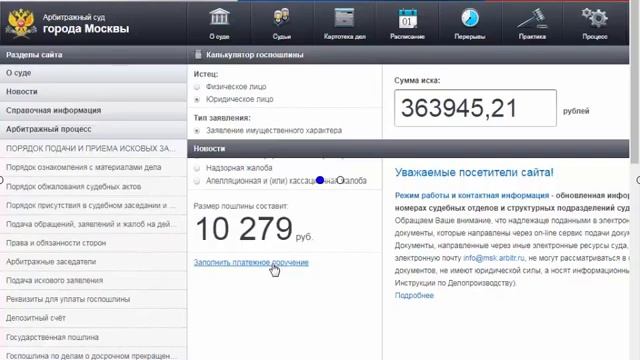This screenshot has height=360, width=640.
Task: Select the 'Надзорная жалоба' radio button
Action: pyautogui.click(x=197, y=168)
